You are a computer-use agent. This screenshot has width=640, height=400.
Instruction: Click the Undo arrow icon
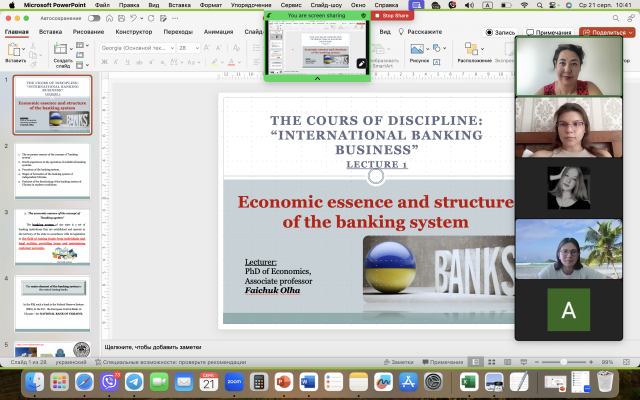(x=133, y=18)
